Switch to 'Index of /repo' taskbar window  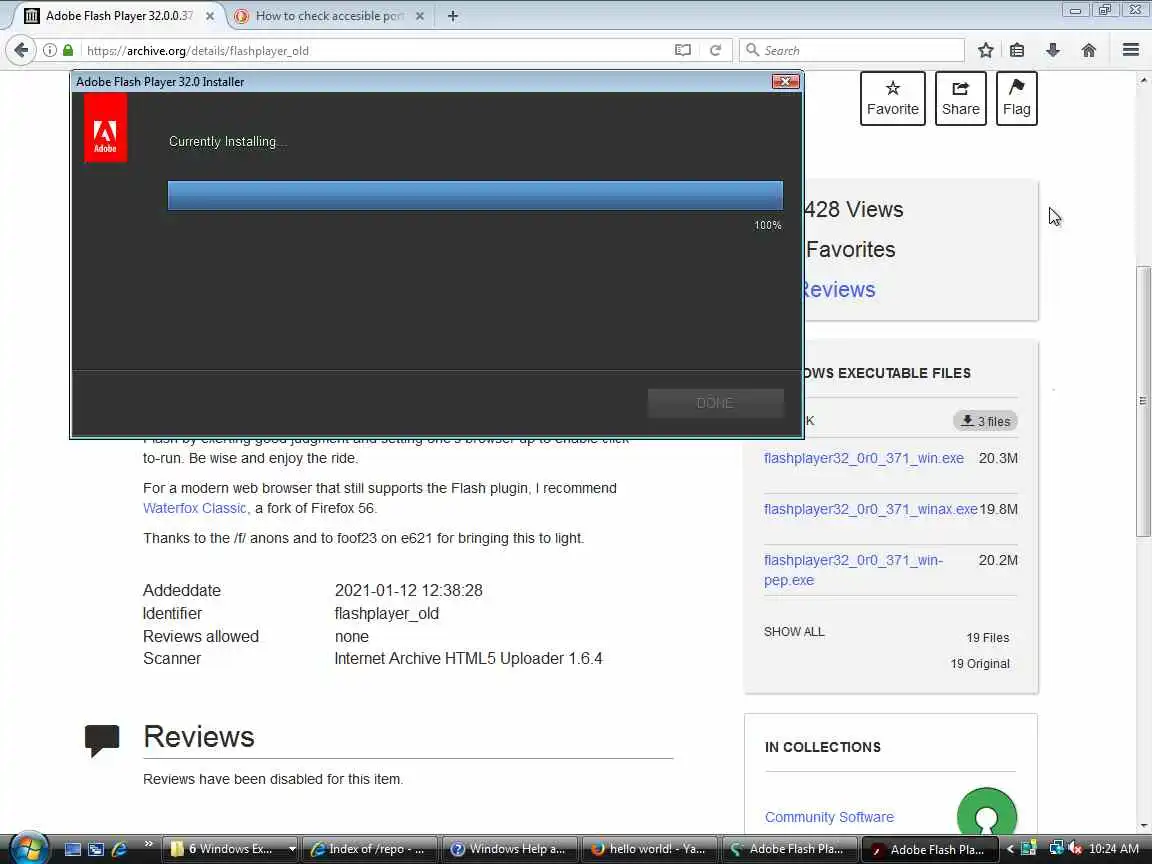[370, 849]
